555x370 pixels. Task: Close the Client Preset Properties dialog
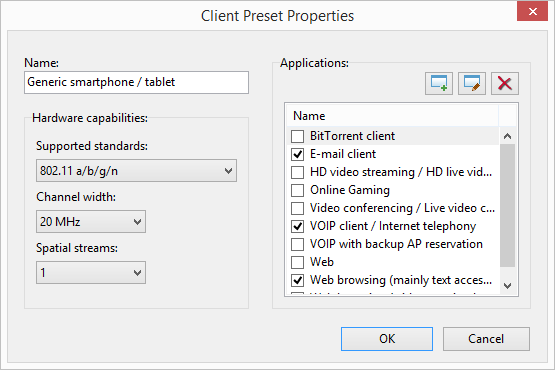click(x=532, y=12)
